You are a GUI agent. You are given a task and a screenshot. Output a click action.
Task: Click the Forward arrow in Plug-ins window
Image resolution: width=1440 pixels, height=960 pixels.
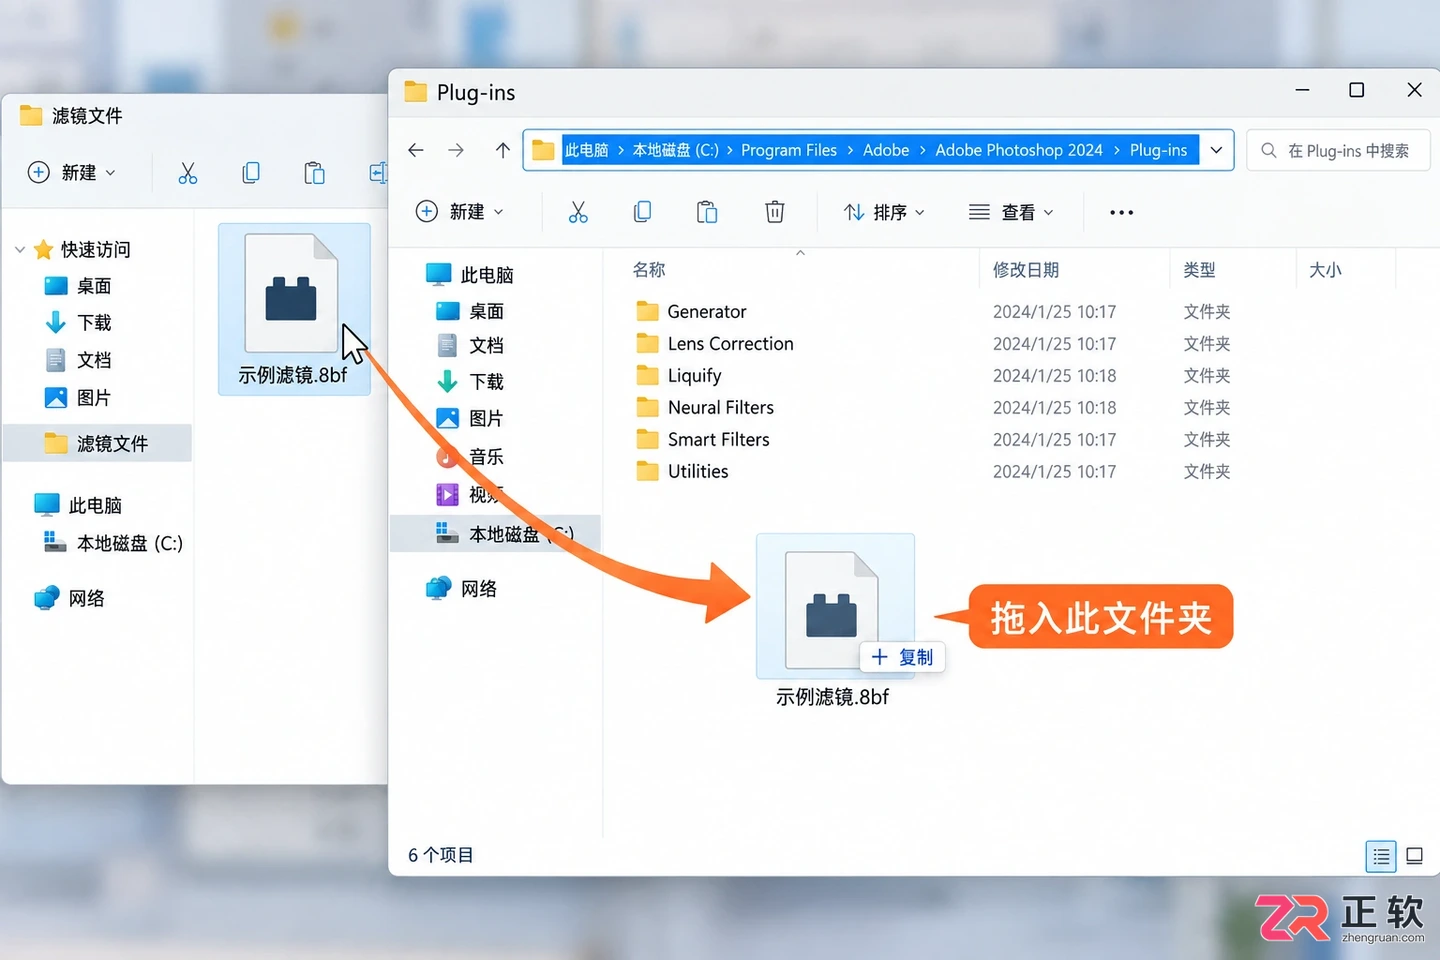[x=456, y=150]
